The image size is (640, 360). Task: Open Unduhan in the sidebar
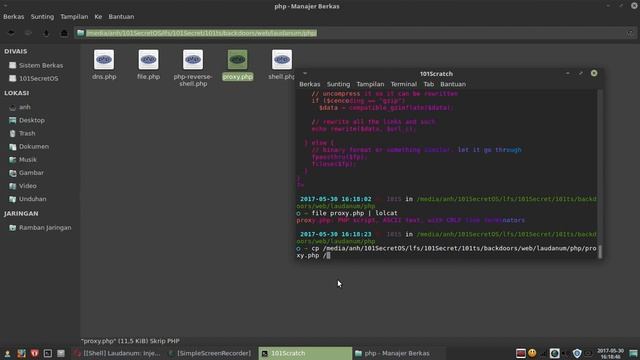(28, 199)
